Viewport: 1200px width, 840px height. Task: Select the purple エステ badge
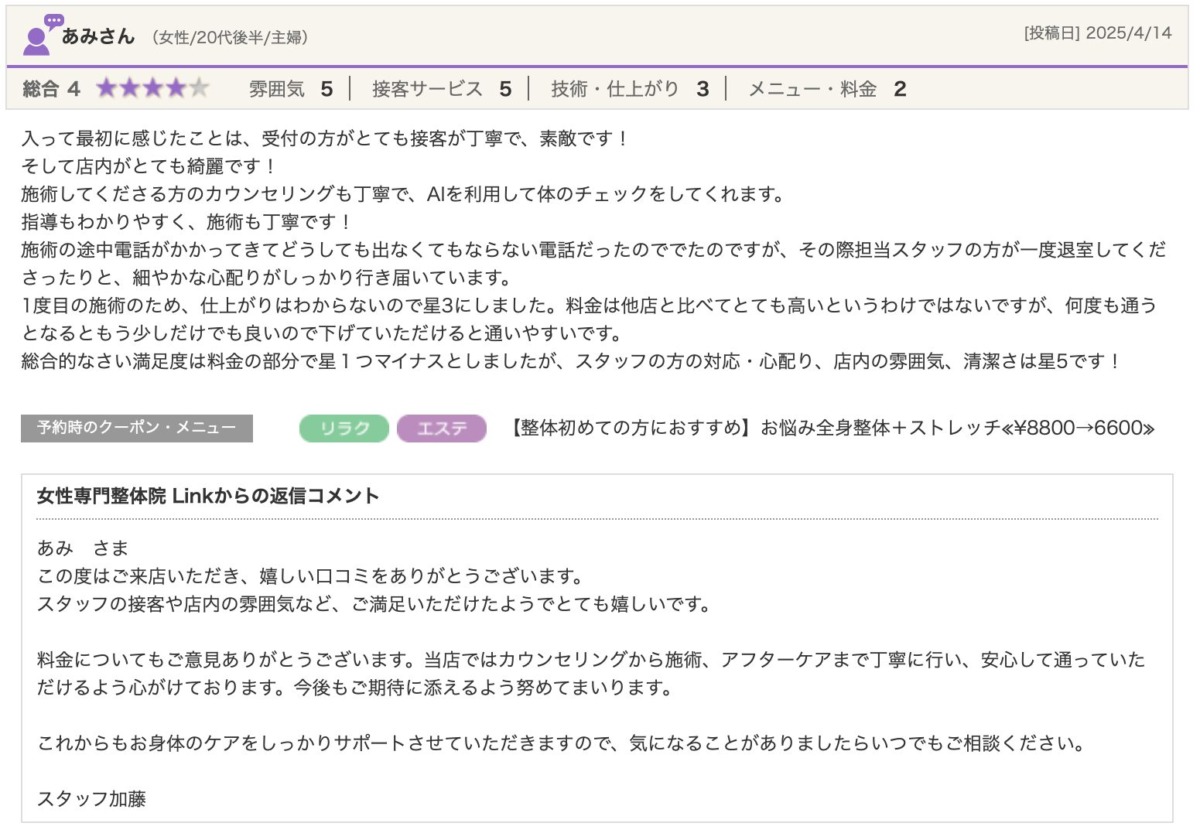[x=441, y=429]
